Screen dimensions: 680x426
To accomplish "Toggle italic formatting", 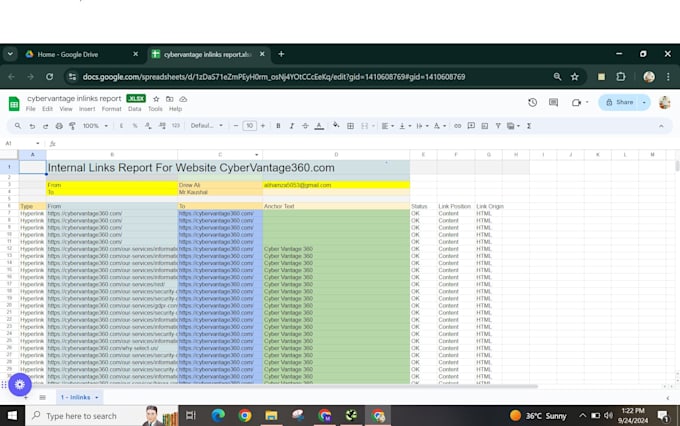I will coord(292,126).
